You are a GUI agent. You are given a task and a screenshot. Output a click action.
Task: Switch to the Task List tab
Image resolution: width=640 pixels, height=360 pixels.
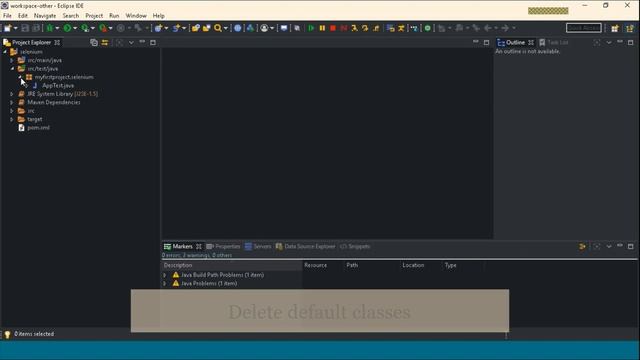553,42
